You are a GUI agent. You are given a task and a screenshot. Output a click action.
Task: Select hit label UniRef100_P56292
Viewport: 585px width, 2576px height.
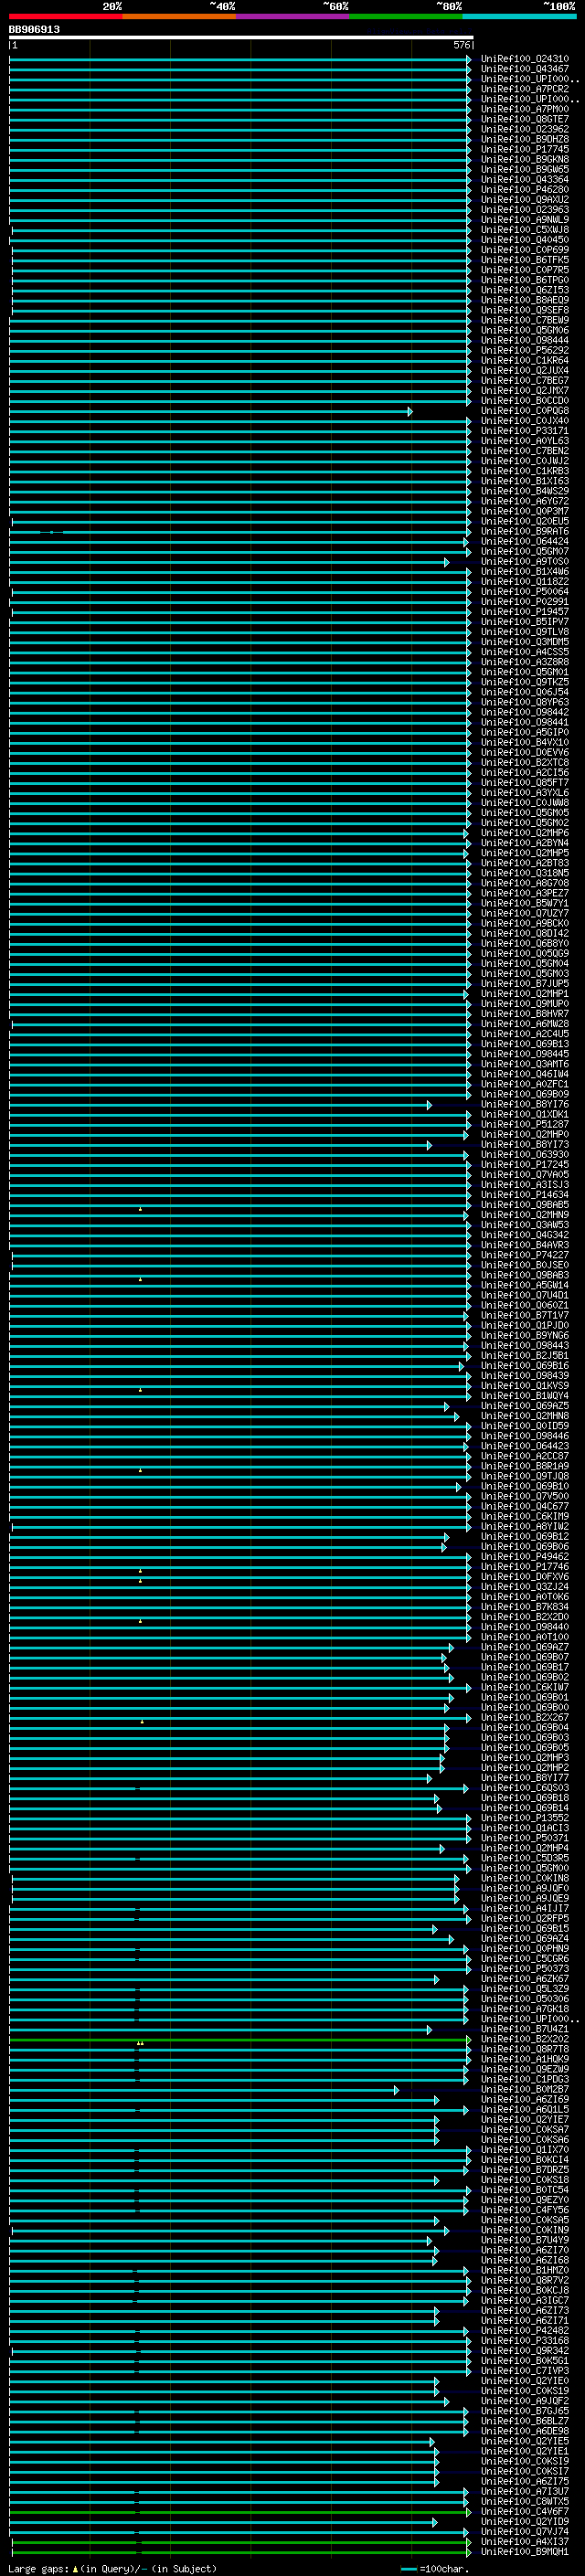[x=525, y=350]
